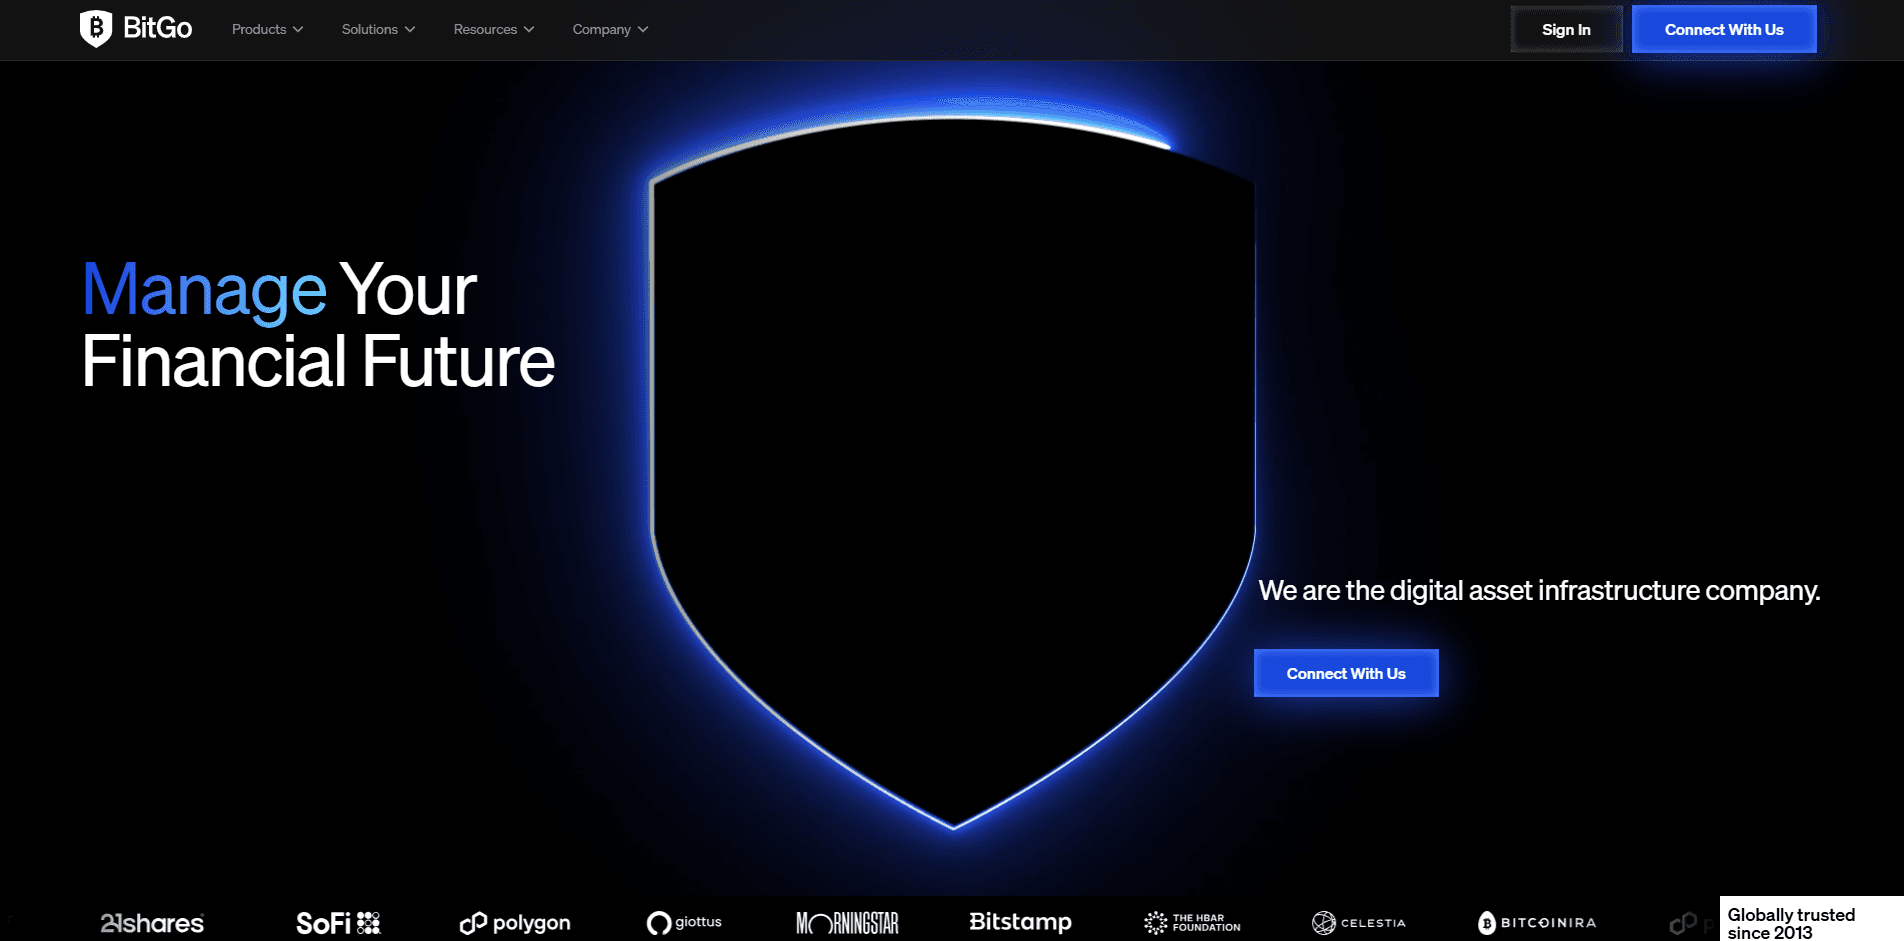The height and width of the screenshot is (941, 1904).
Task: Select Solutions in the navigation bar
Action: (x=369, y=29)
